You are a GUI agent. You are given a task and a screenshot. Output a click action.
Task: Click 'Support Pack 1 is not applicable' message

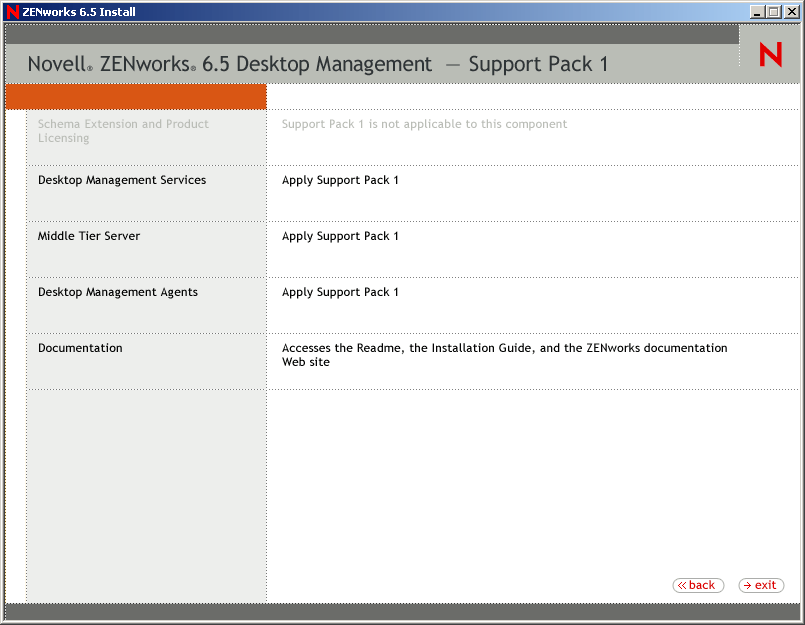422,124
